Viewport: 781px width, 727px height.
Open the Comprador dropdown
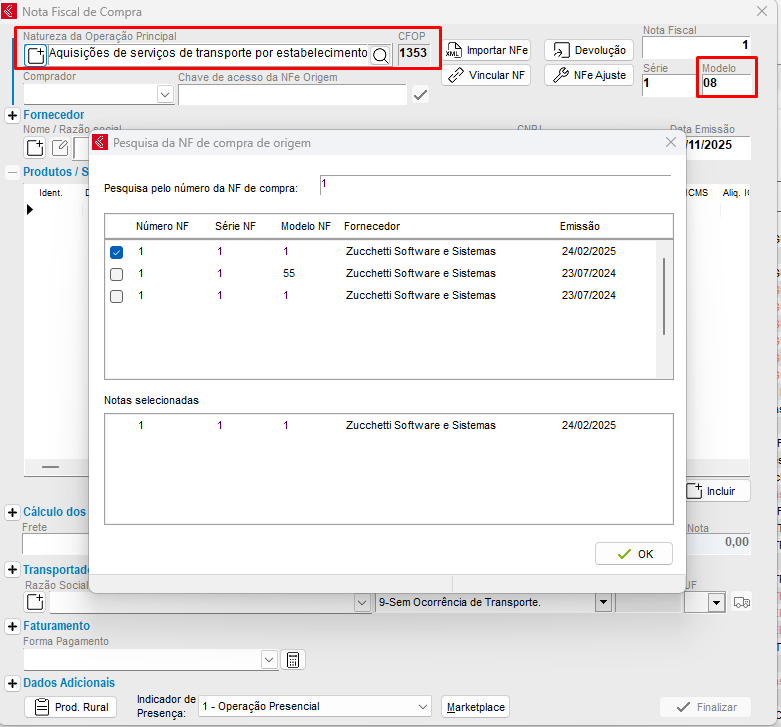(x=165, y=94)
